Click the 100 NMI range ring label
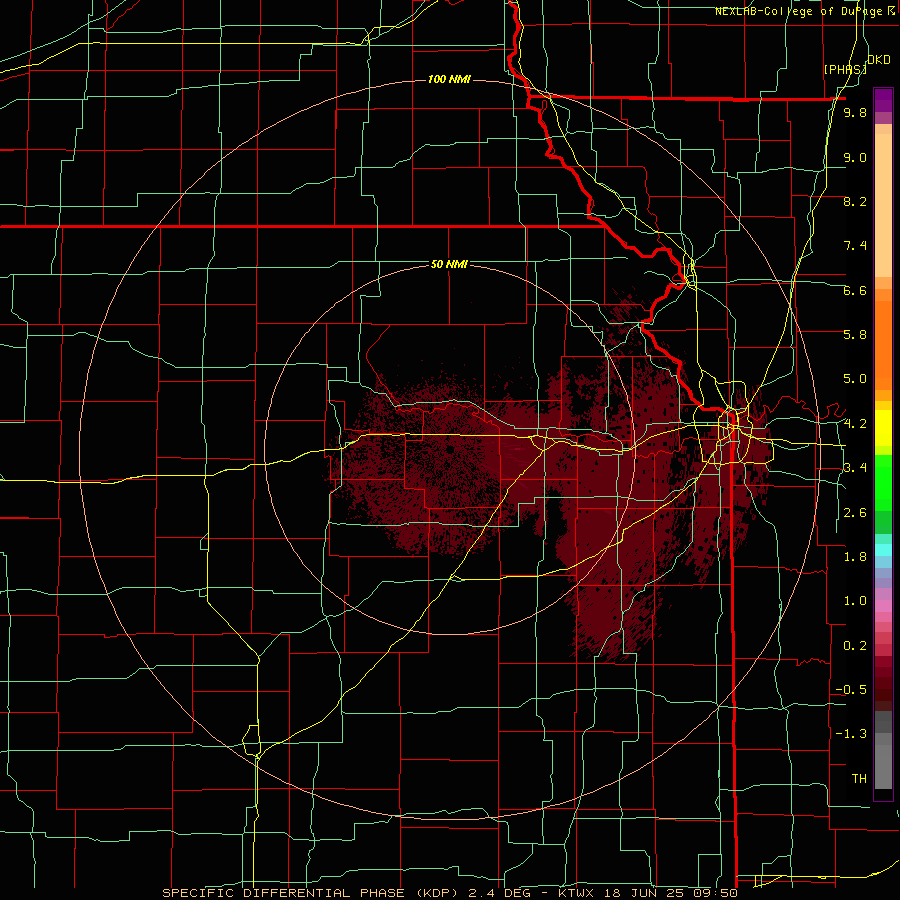The image size is (900, 900). 449,79
